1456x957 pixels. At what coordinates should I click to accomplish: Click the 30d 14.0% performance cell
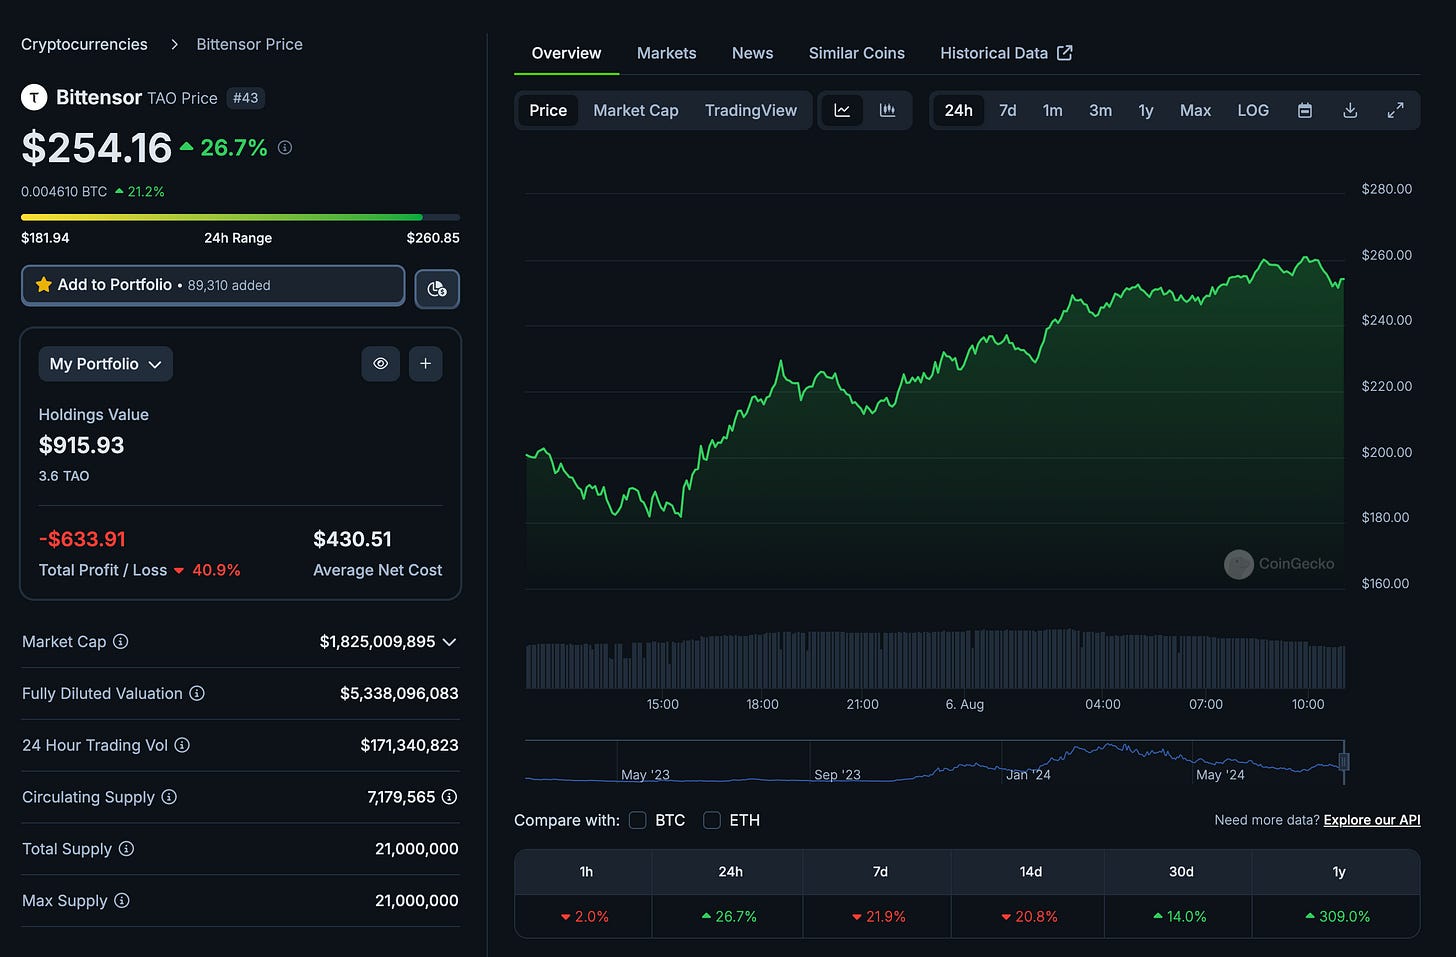click(1180, 916)
